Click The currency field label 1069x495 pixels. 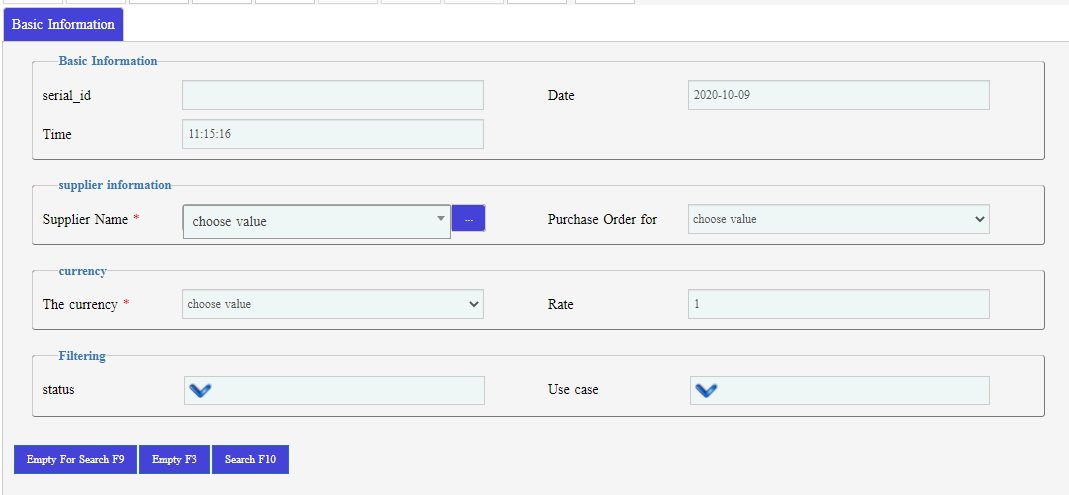80,304
